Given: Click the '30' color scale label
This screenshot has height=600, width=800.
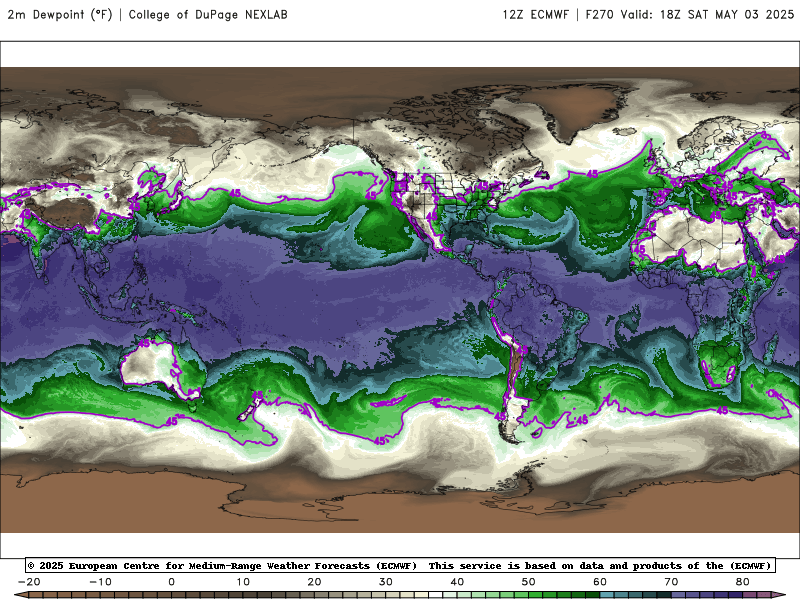Looking at the screenshot, I should tap(386, 582).
